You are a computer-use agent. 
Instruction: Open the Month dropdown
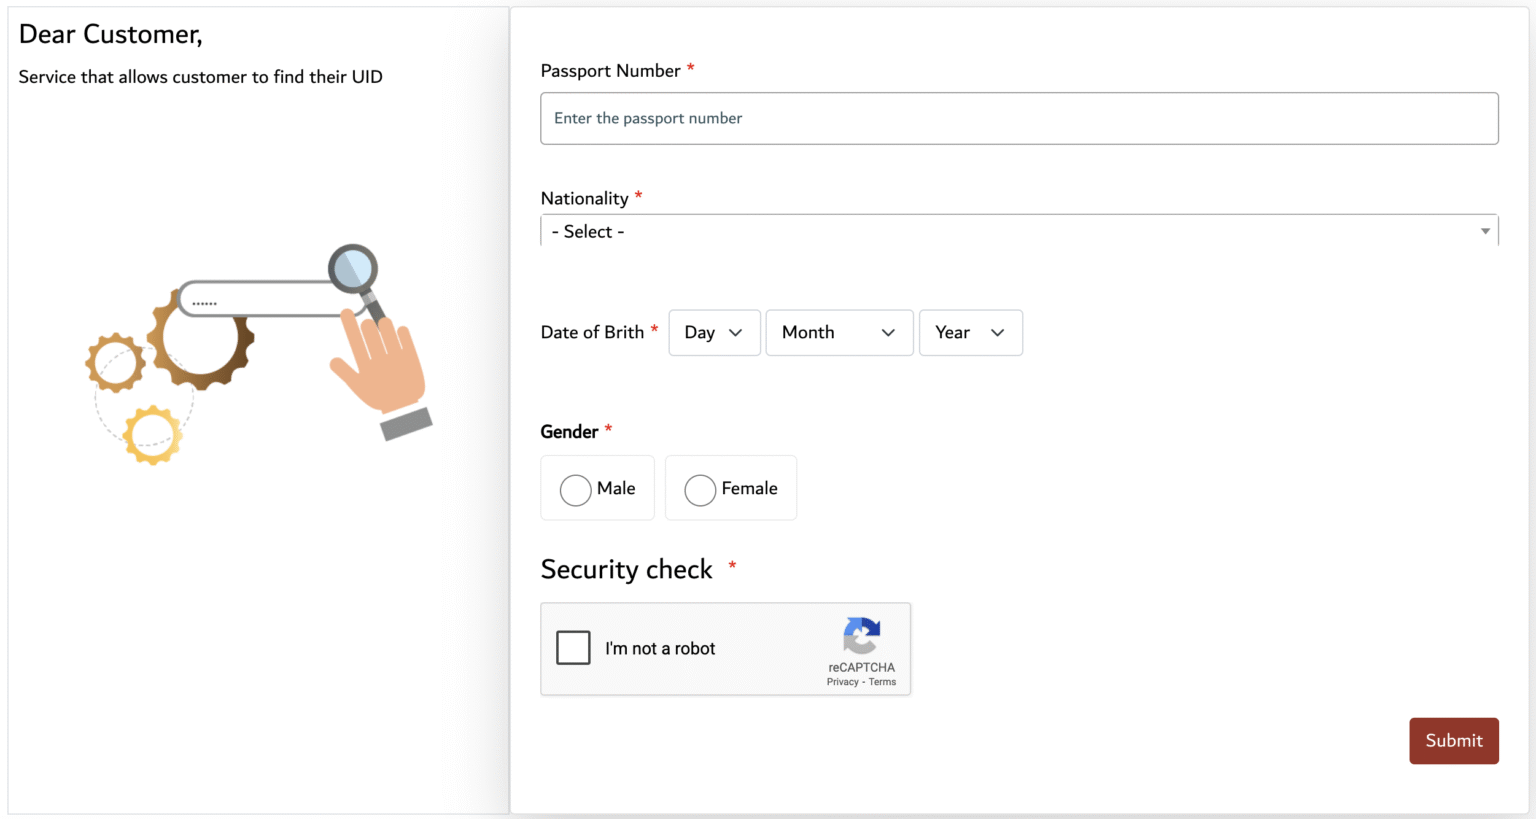[839, 332]
